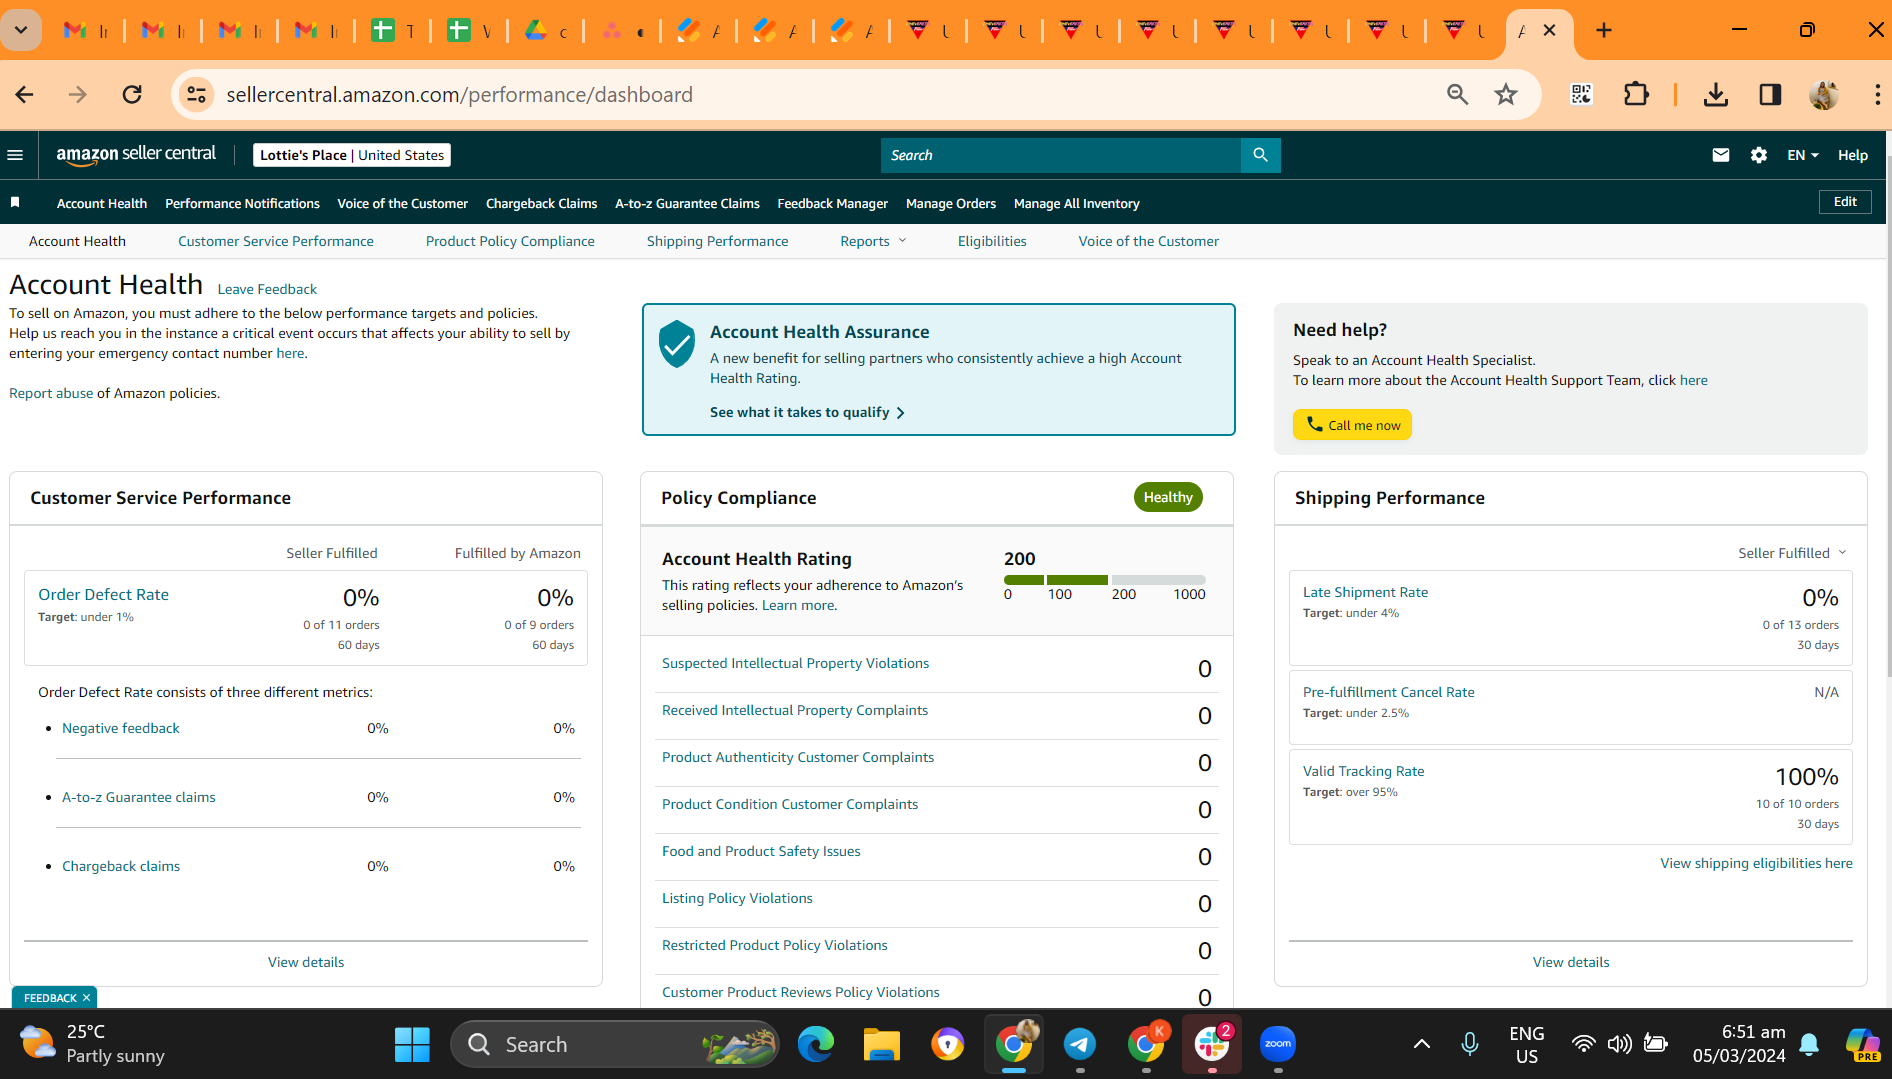Click the QR code extension icon
The width and height of the screenshot is (1892, 1079).
(1581, 94)
